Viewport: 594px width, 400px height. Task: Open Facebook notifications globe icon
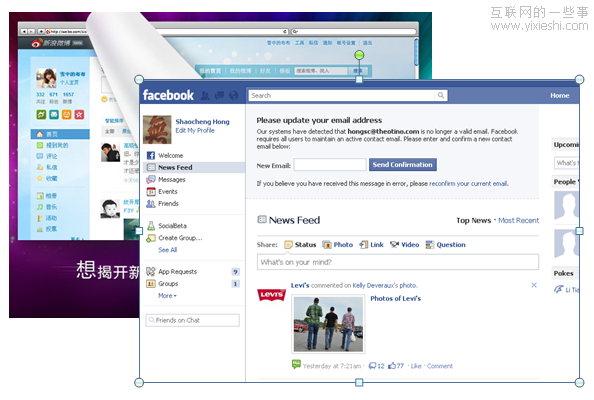click(234, 95)
